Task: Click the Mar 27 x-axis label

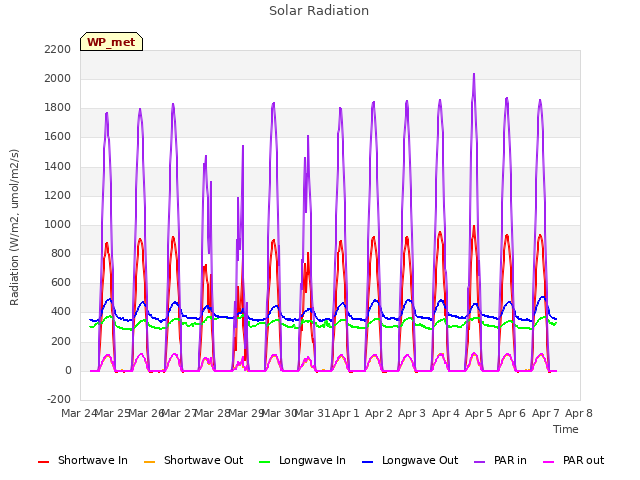Action: tap(180, 413)
